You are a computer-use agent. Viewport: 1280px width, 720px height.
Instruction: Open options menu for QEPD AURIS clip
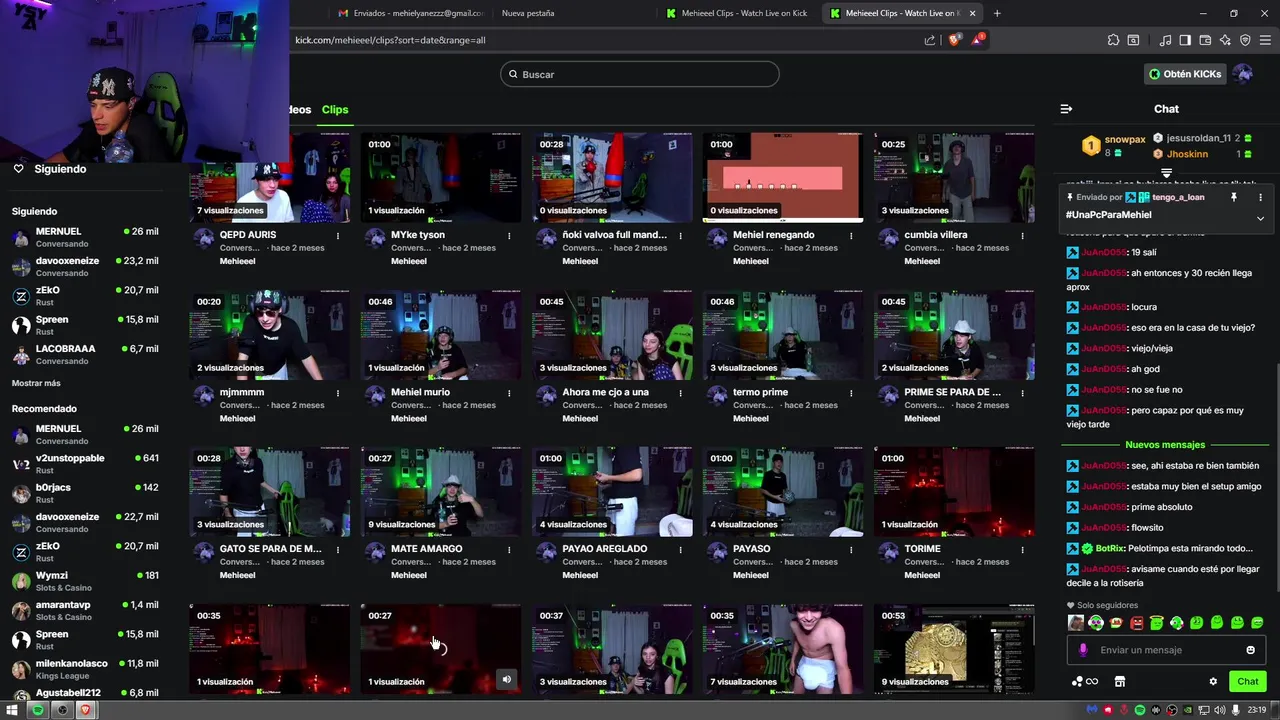point(338,236)
